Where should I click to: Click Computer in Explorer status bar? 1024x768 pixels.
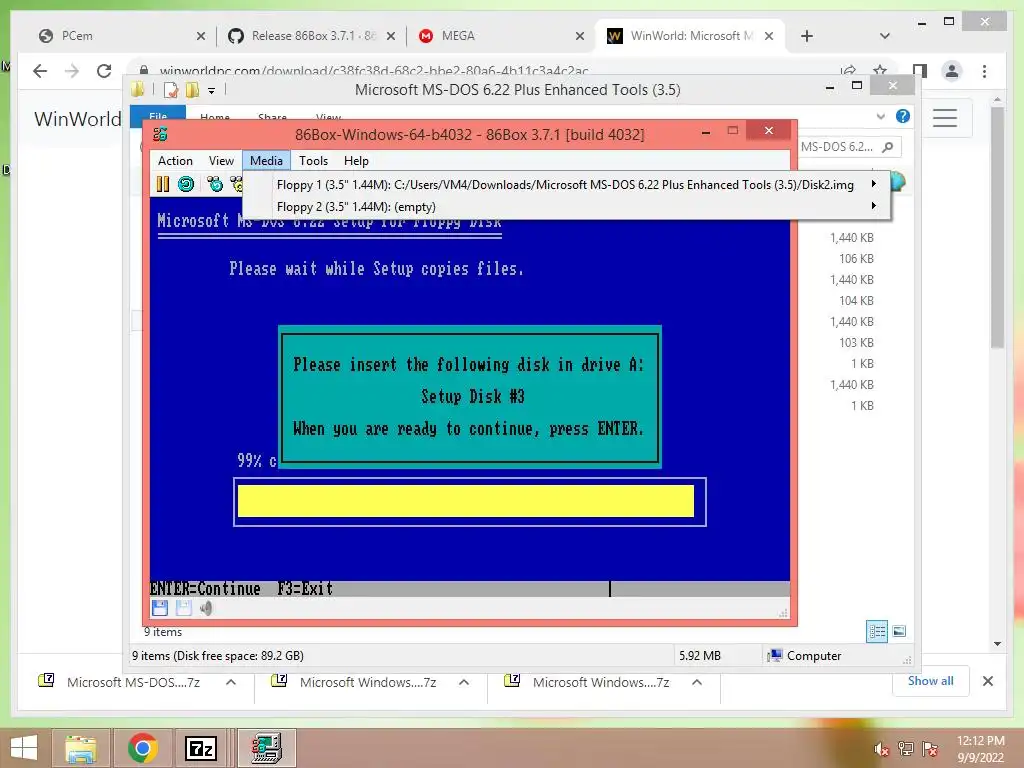click(x=805, y=656)
